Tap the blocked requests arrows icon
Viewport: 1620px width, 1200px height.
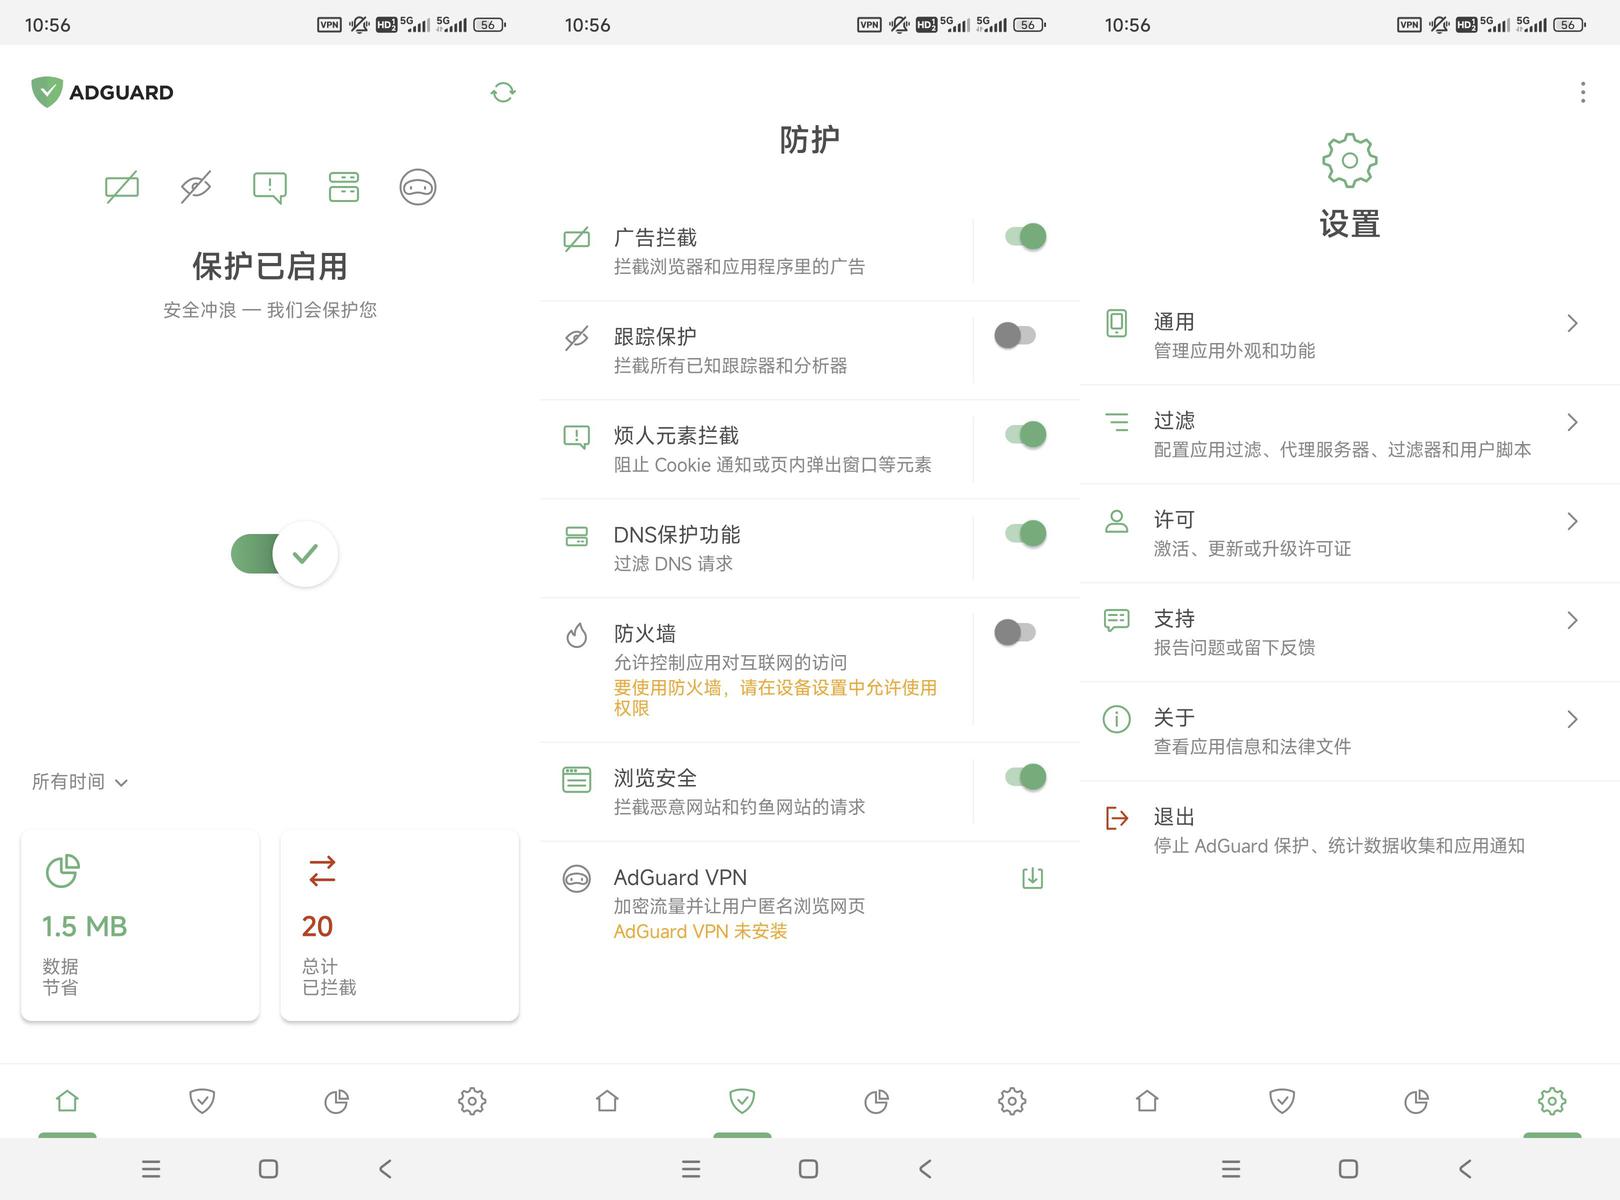coord(322,871)
